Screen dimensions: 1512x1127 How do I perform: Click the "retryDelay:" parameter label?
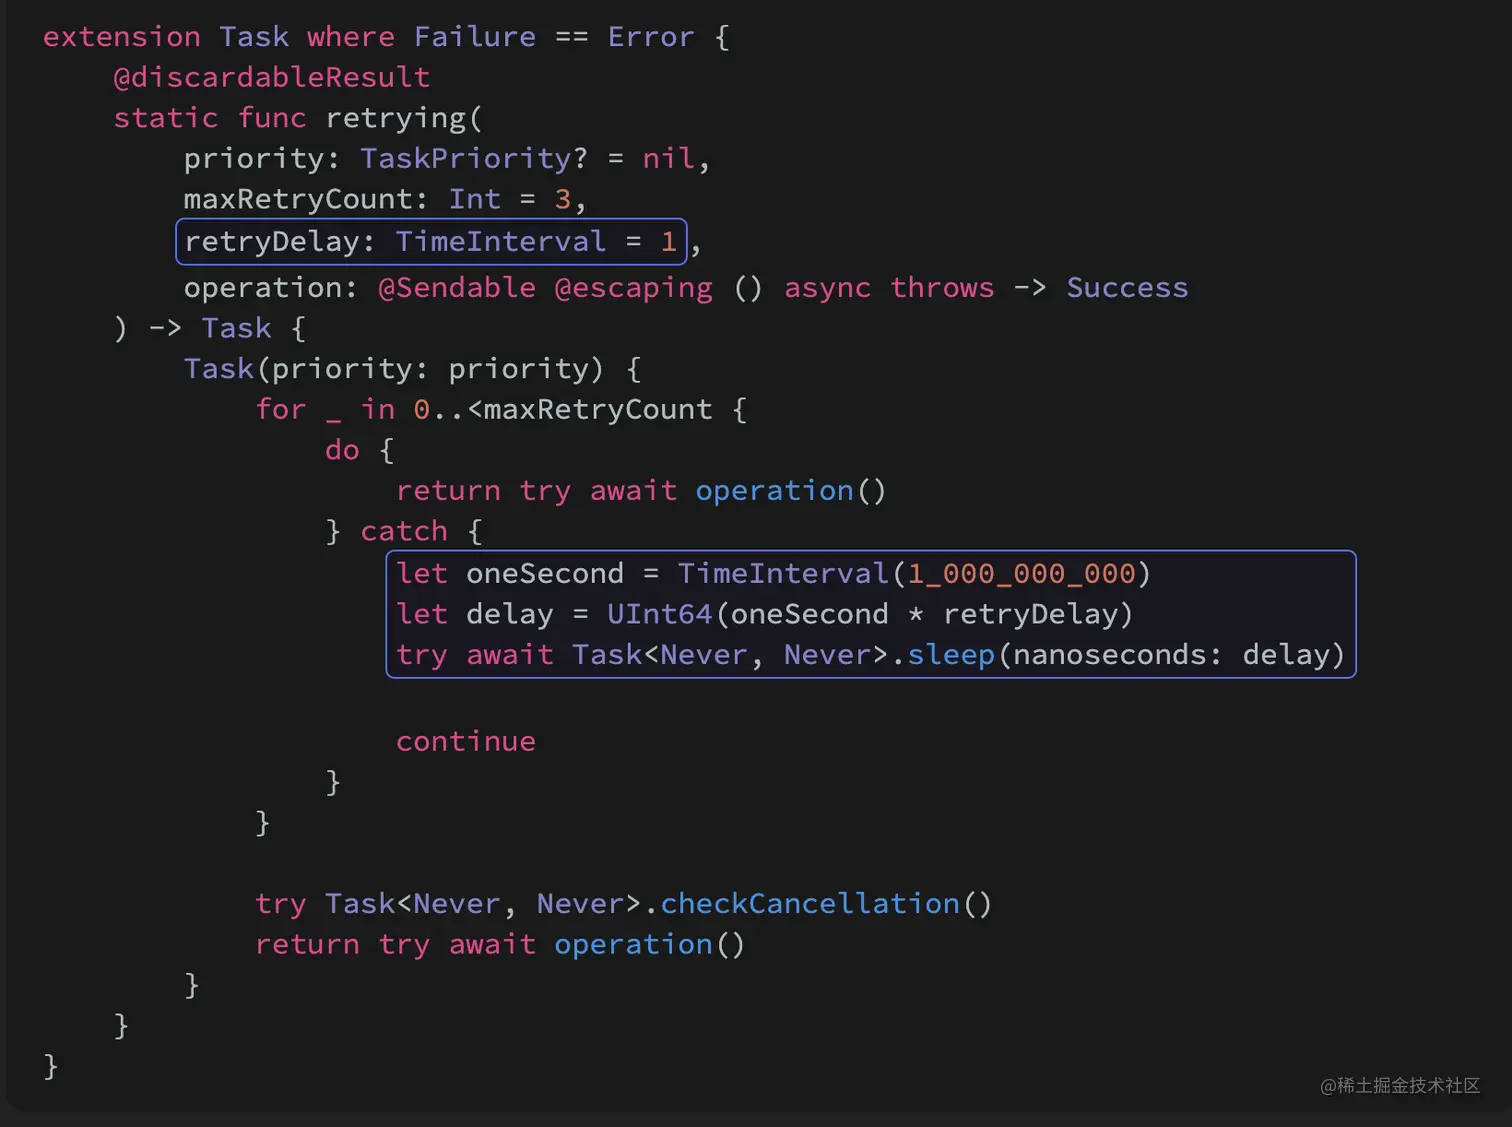(280, 241)
